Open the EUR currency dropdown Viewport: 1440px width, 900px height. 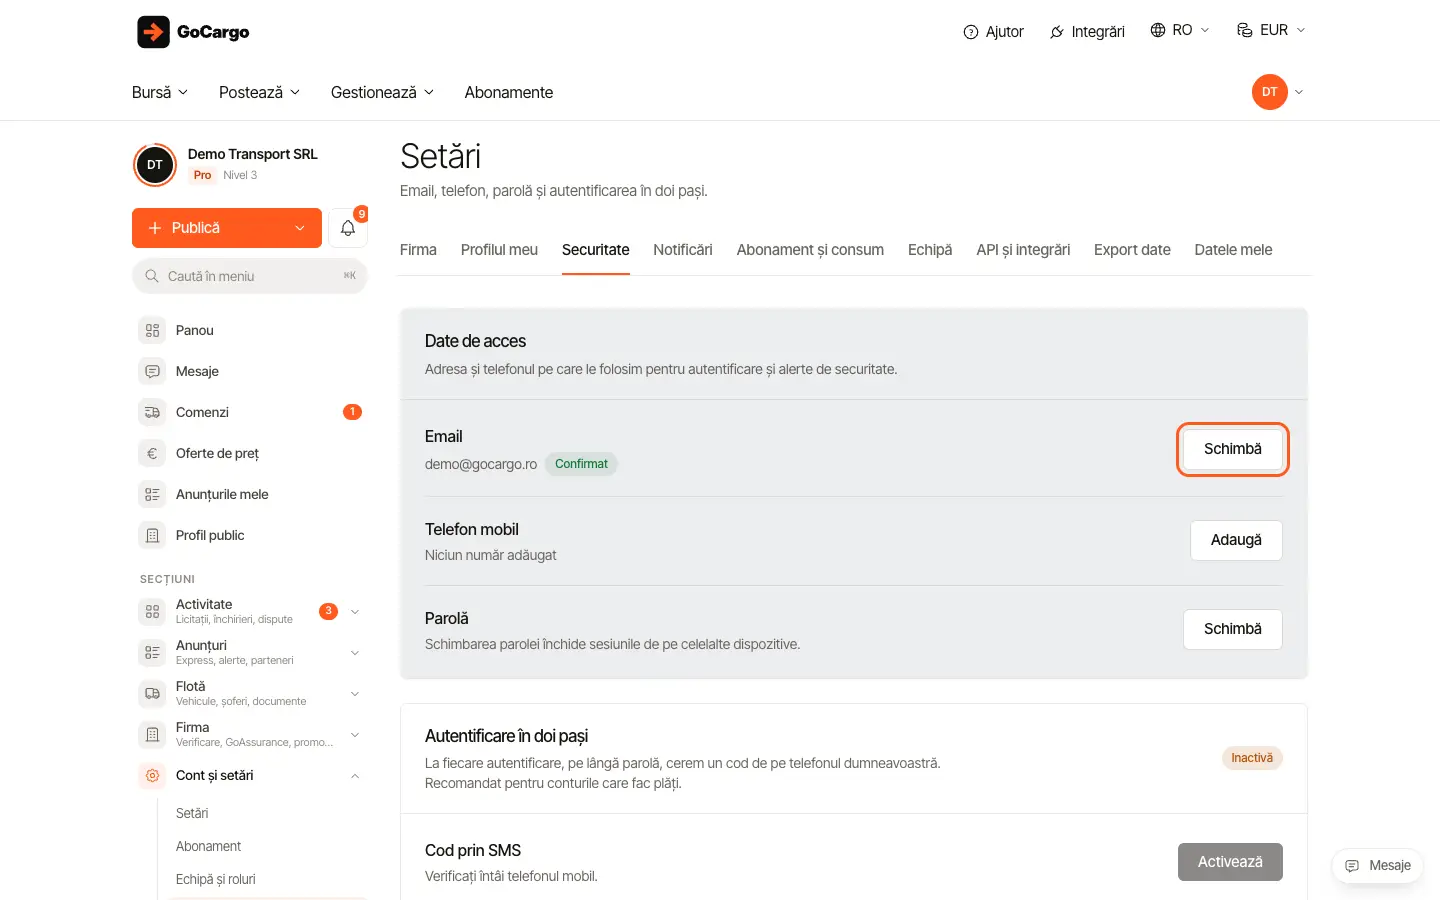(1271, 30)
